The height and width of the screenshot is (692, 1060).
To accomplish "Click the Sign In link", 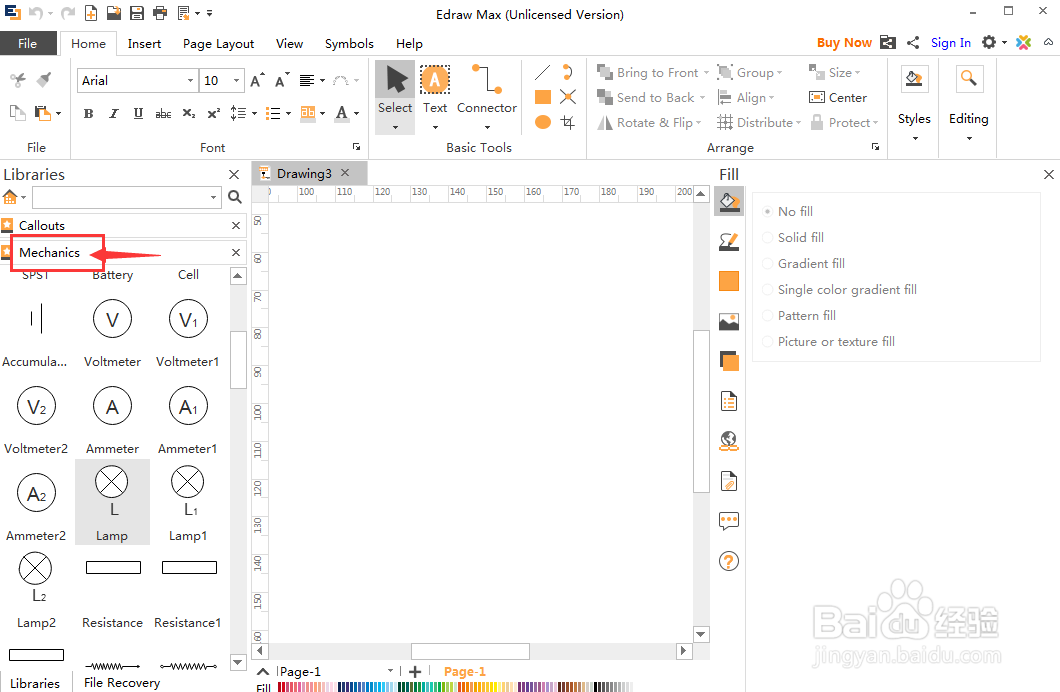I will click(x=950, y=43).
